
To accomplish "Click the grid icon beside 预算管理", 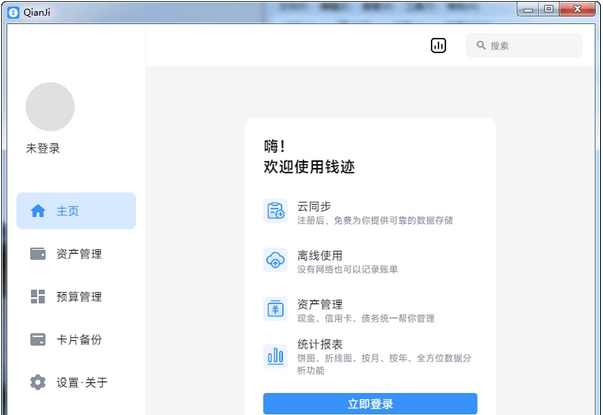I will coord(38,297).
